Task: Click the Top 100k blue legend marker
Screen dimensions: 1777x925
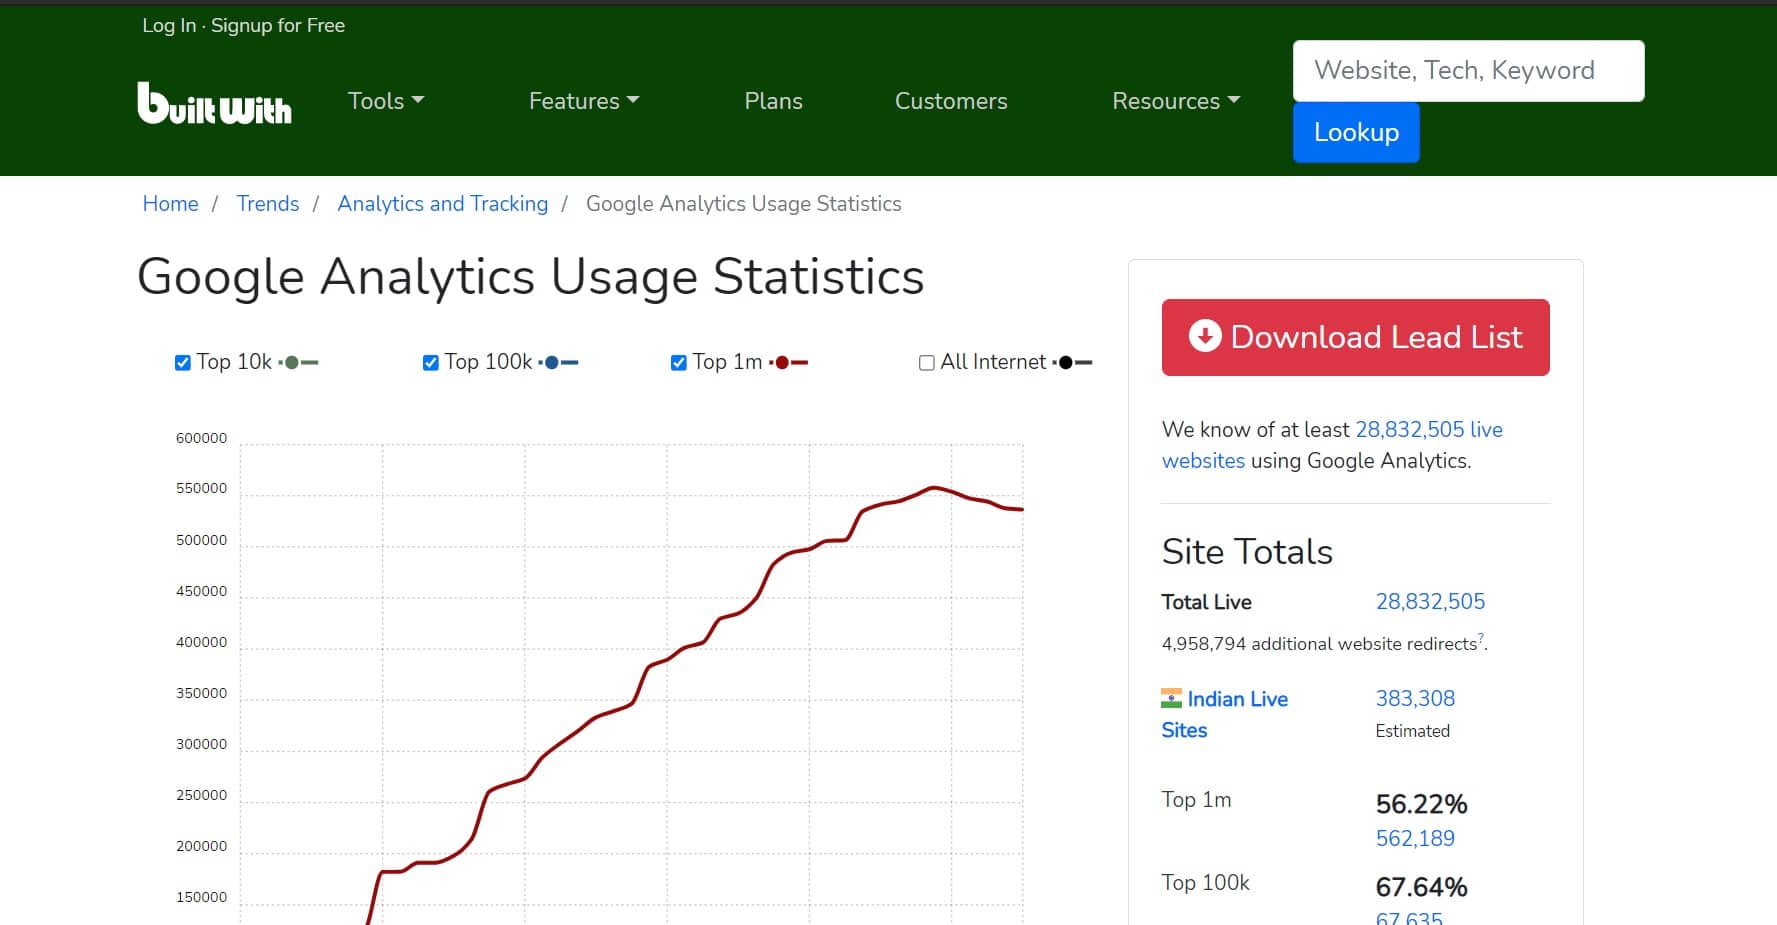Action: click(x=558, y=362)
